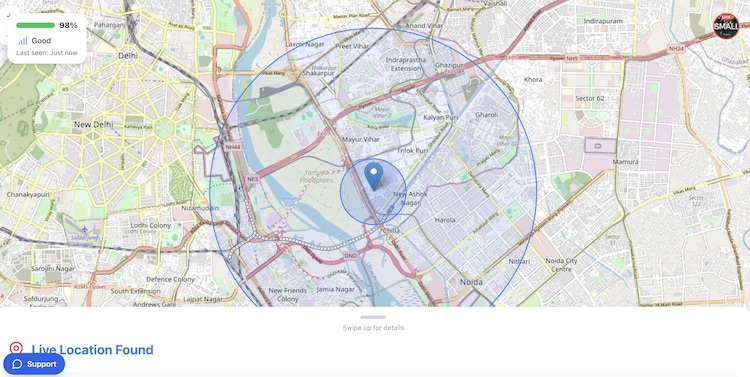Image resolution: width=750 pixels, height=377 pixels.
Task: Click the red target icon beside Live Location Found
Action: click(x=16, y=348)
